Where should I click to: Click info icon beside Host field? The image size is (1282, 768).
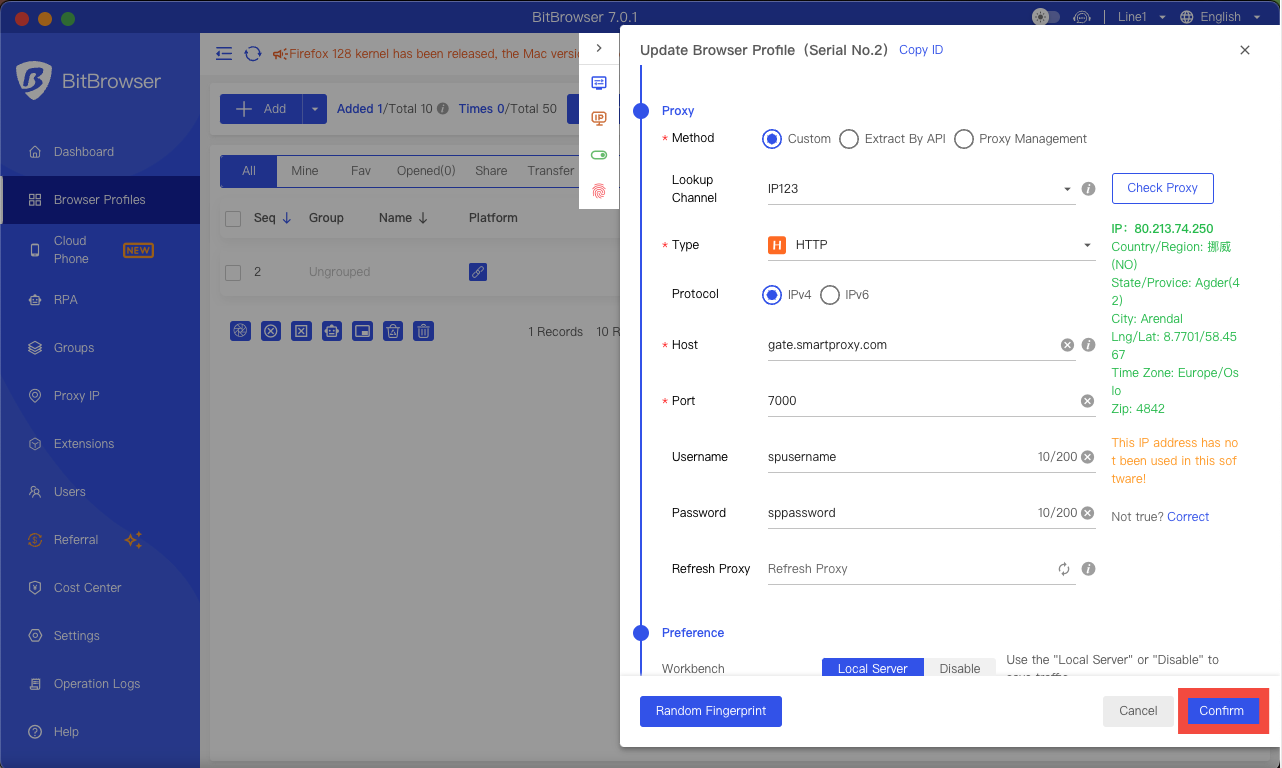tap(1089, 345)
